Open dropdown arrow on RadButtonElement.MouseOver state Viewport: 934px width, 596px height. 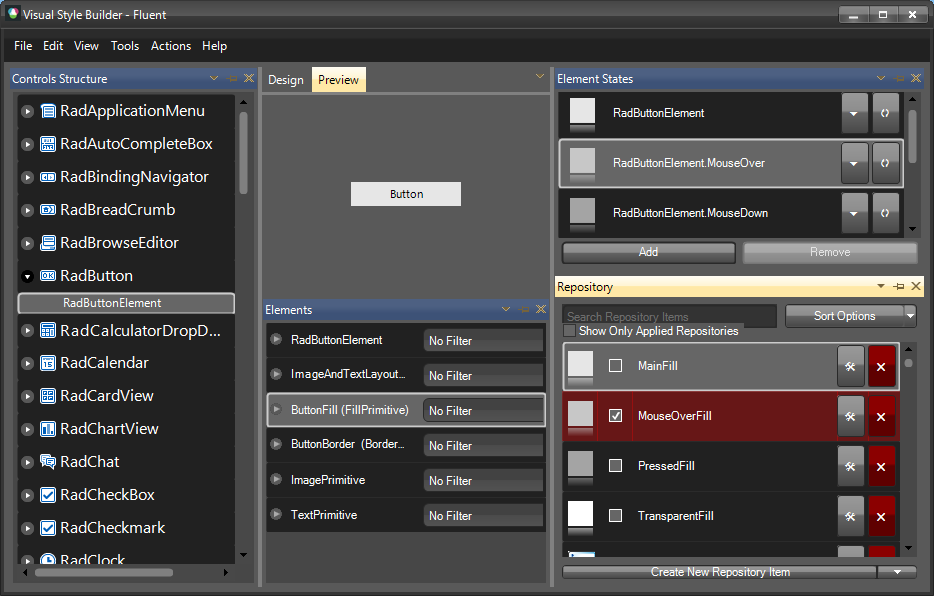pyautogui.click(x=854, y=163)
